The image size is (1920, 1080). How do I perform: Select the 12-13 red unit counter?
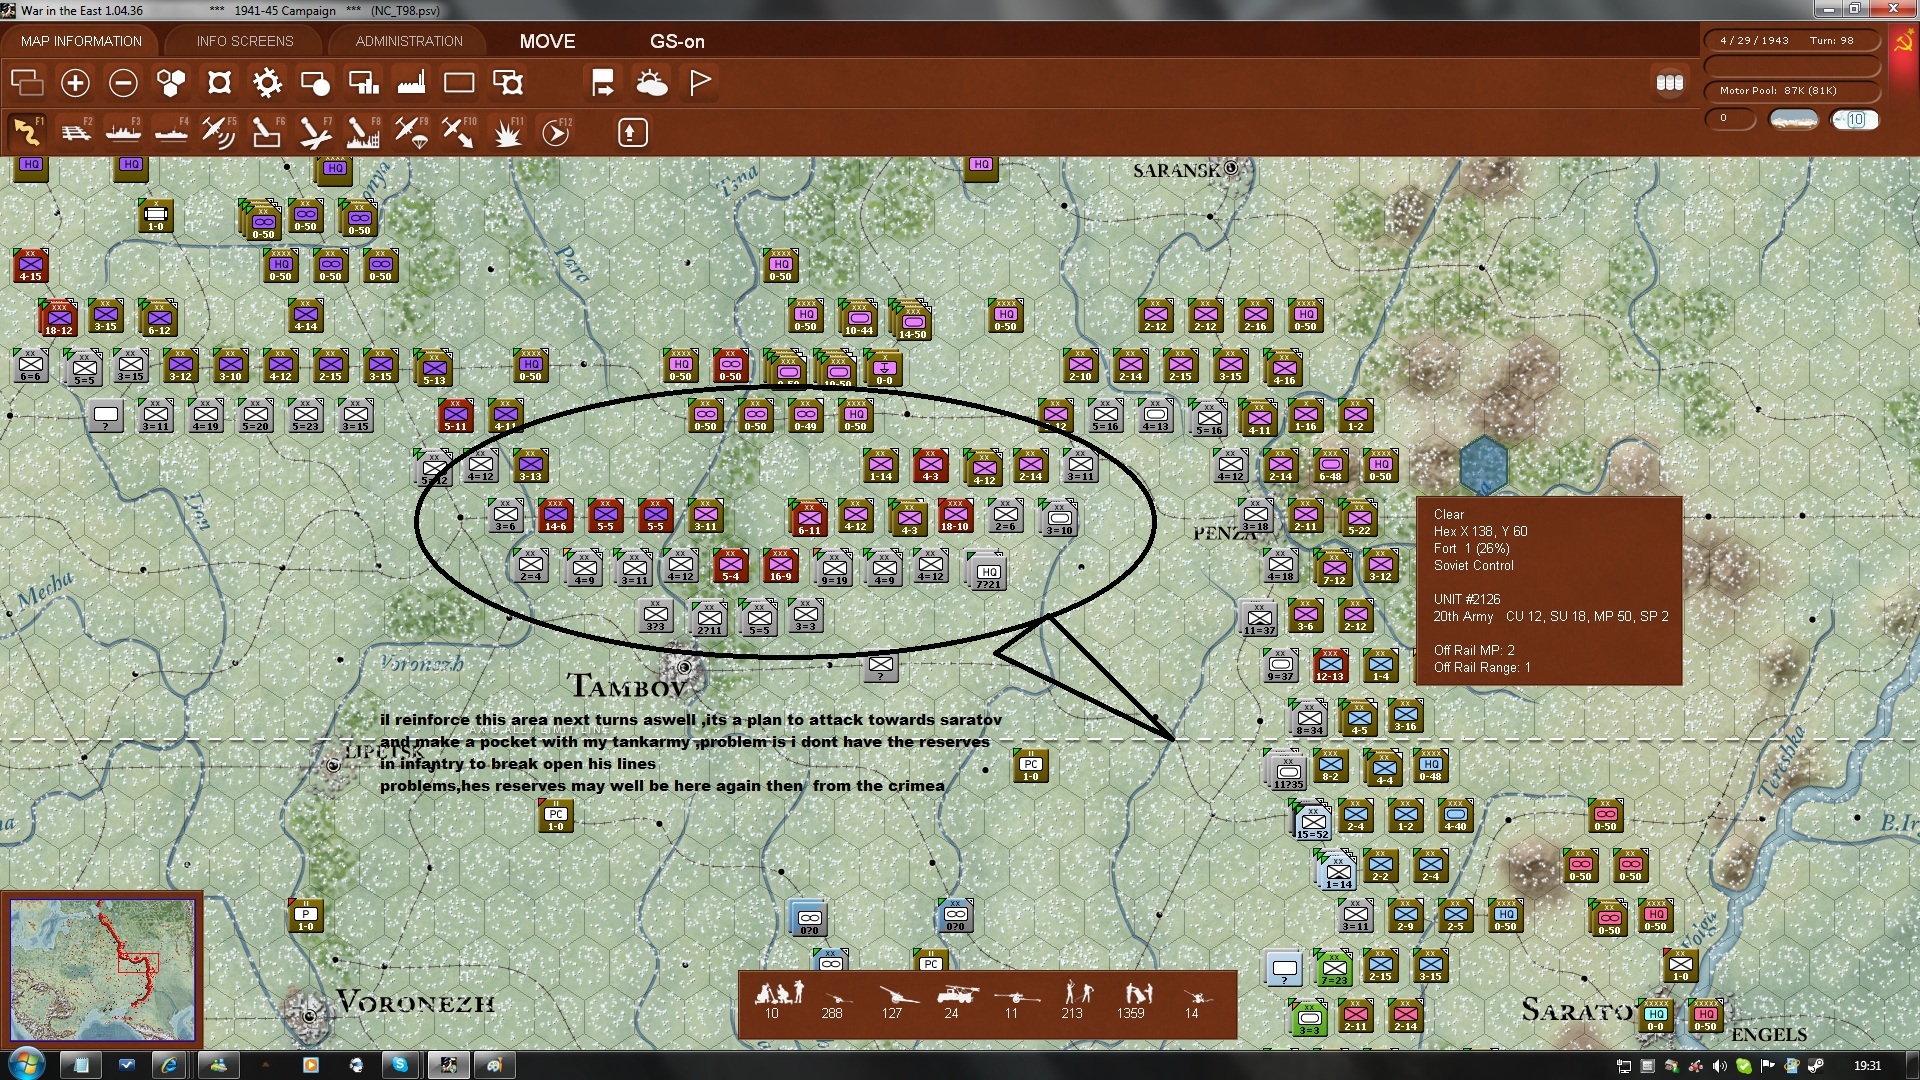(1330, 666)
